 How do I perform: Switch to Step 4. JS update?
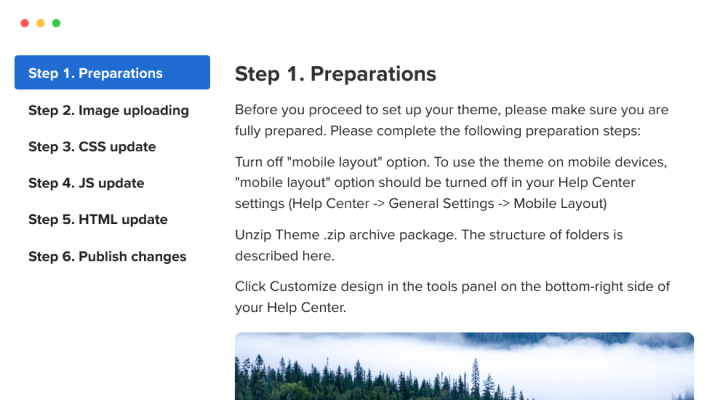(x=86, y=183)
